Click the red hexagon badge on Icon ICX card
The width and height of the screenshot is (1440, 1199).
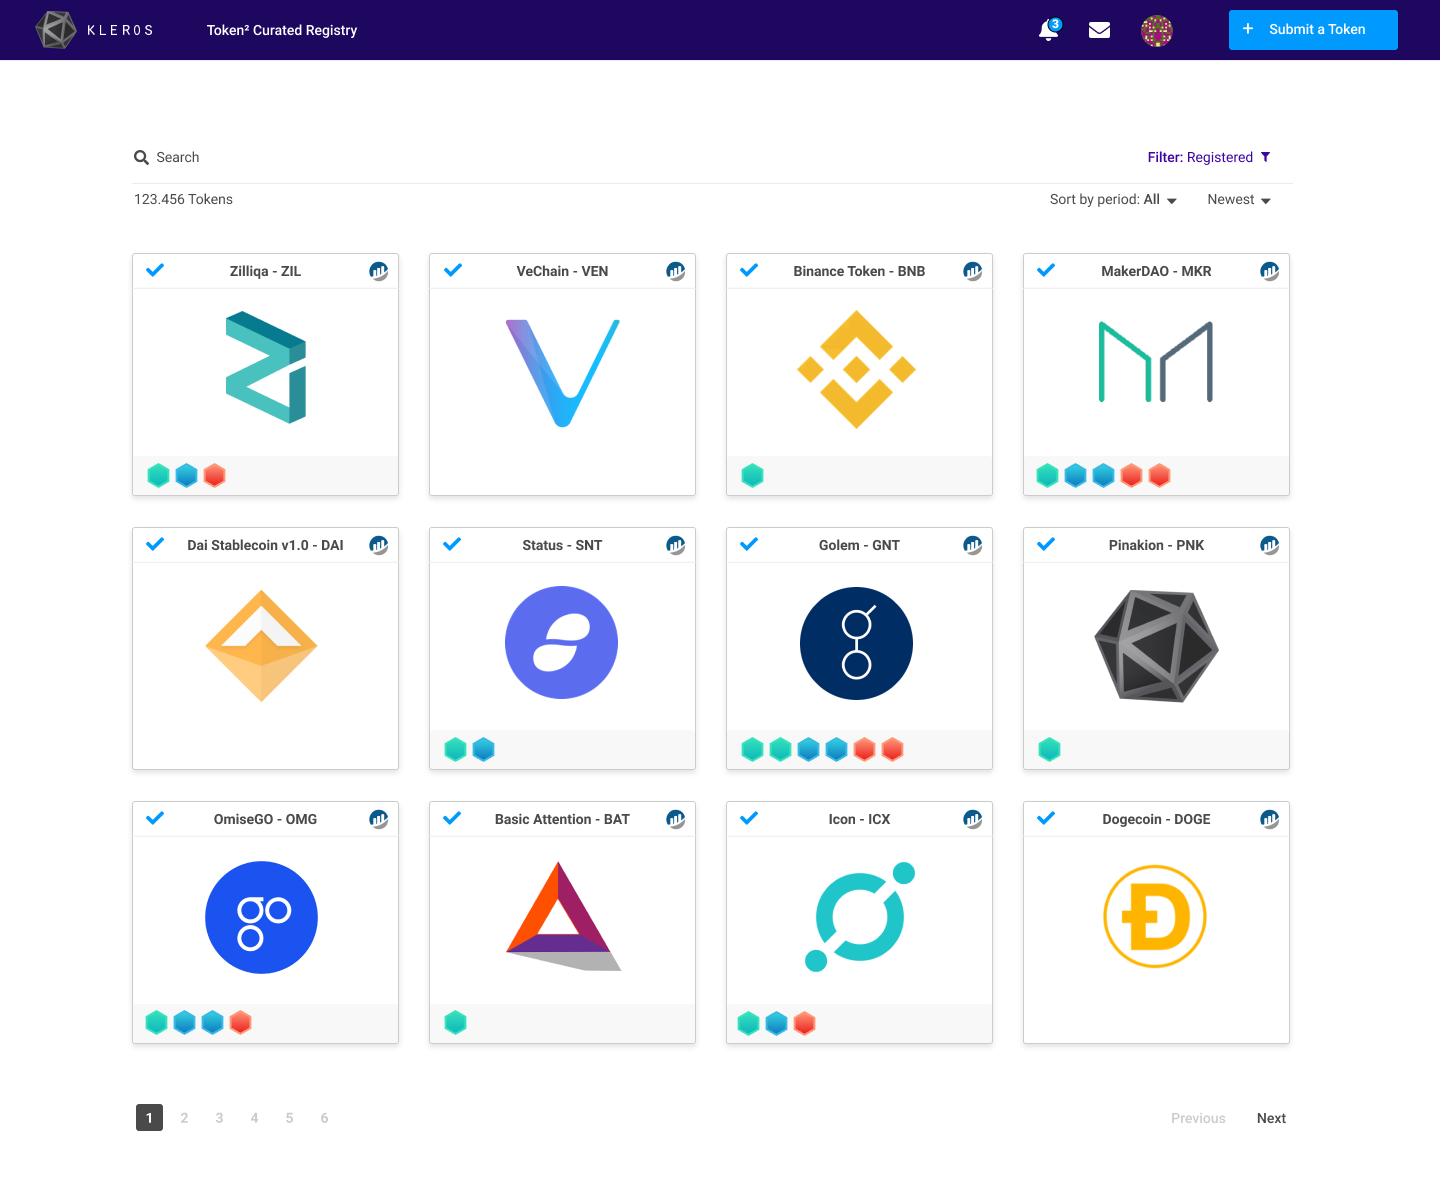pyautogui.click(x=805, y=1023)
